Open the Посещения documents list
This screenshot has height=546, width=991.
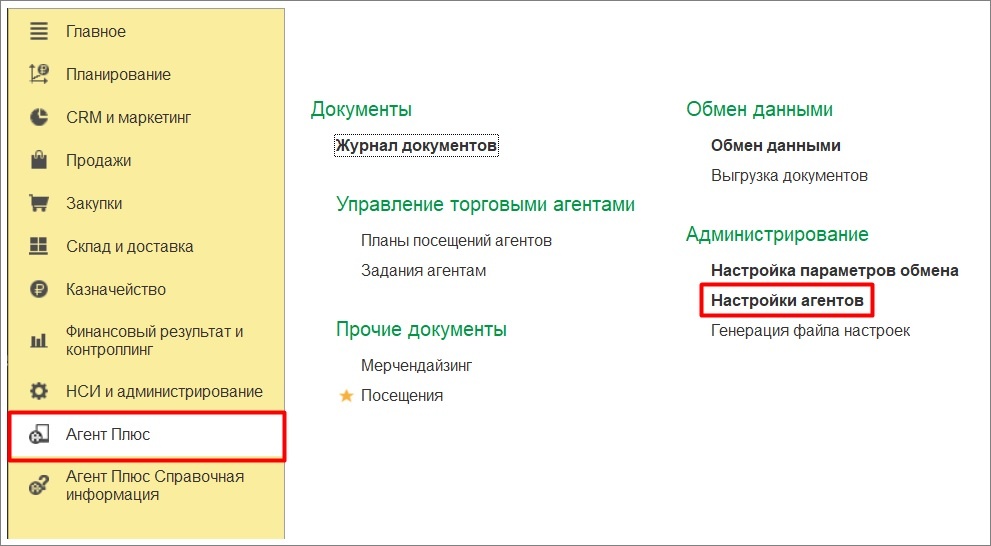[x=401, y=396]
